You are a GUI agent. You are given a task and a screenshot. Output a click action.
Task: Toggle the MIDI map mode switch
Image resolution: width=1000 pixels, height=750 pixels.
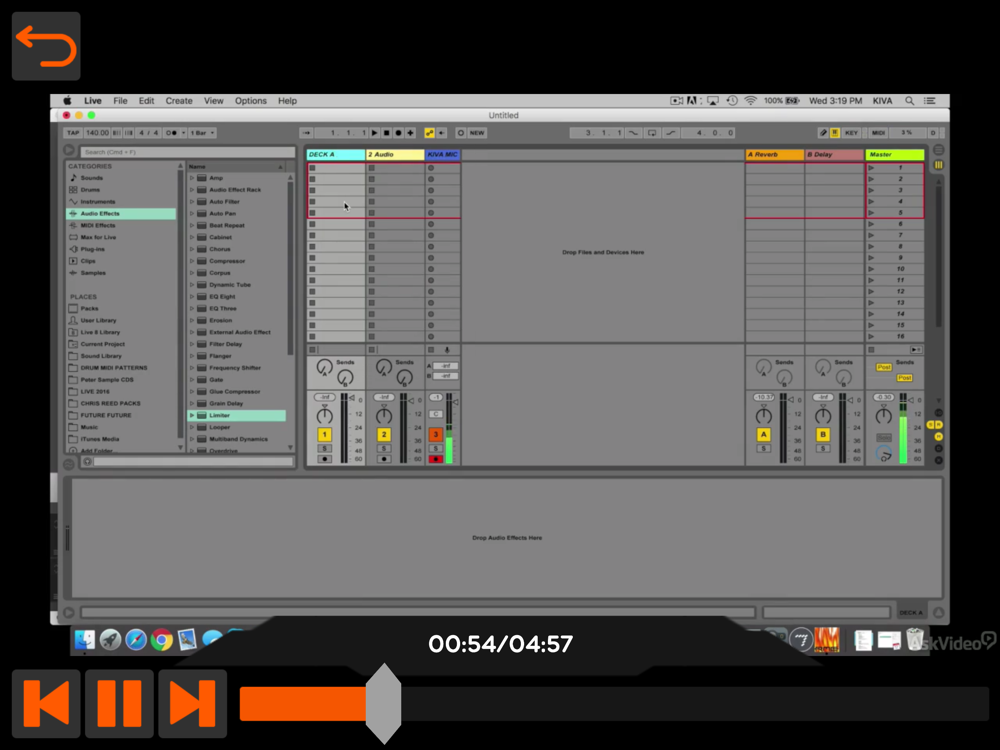coord(878,133)
